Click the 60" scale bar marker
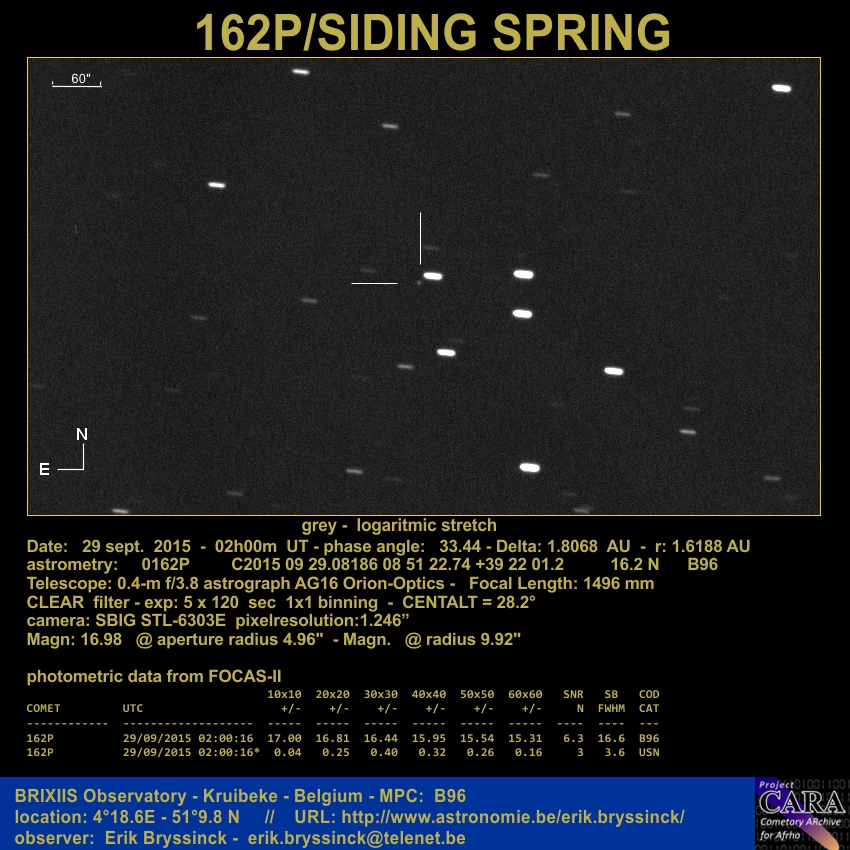The width and height of the screenshot is (850, 850). [x=77, y=81]
